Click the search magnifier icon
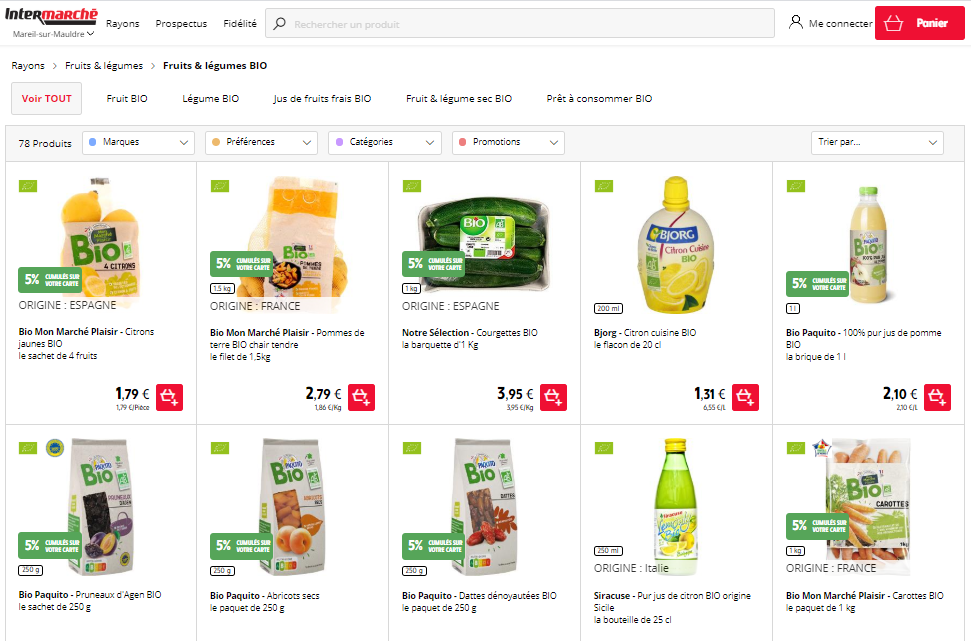 coord(280,24)
